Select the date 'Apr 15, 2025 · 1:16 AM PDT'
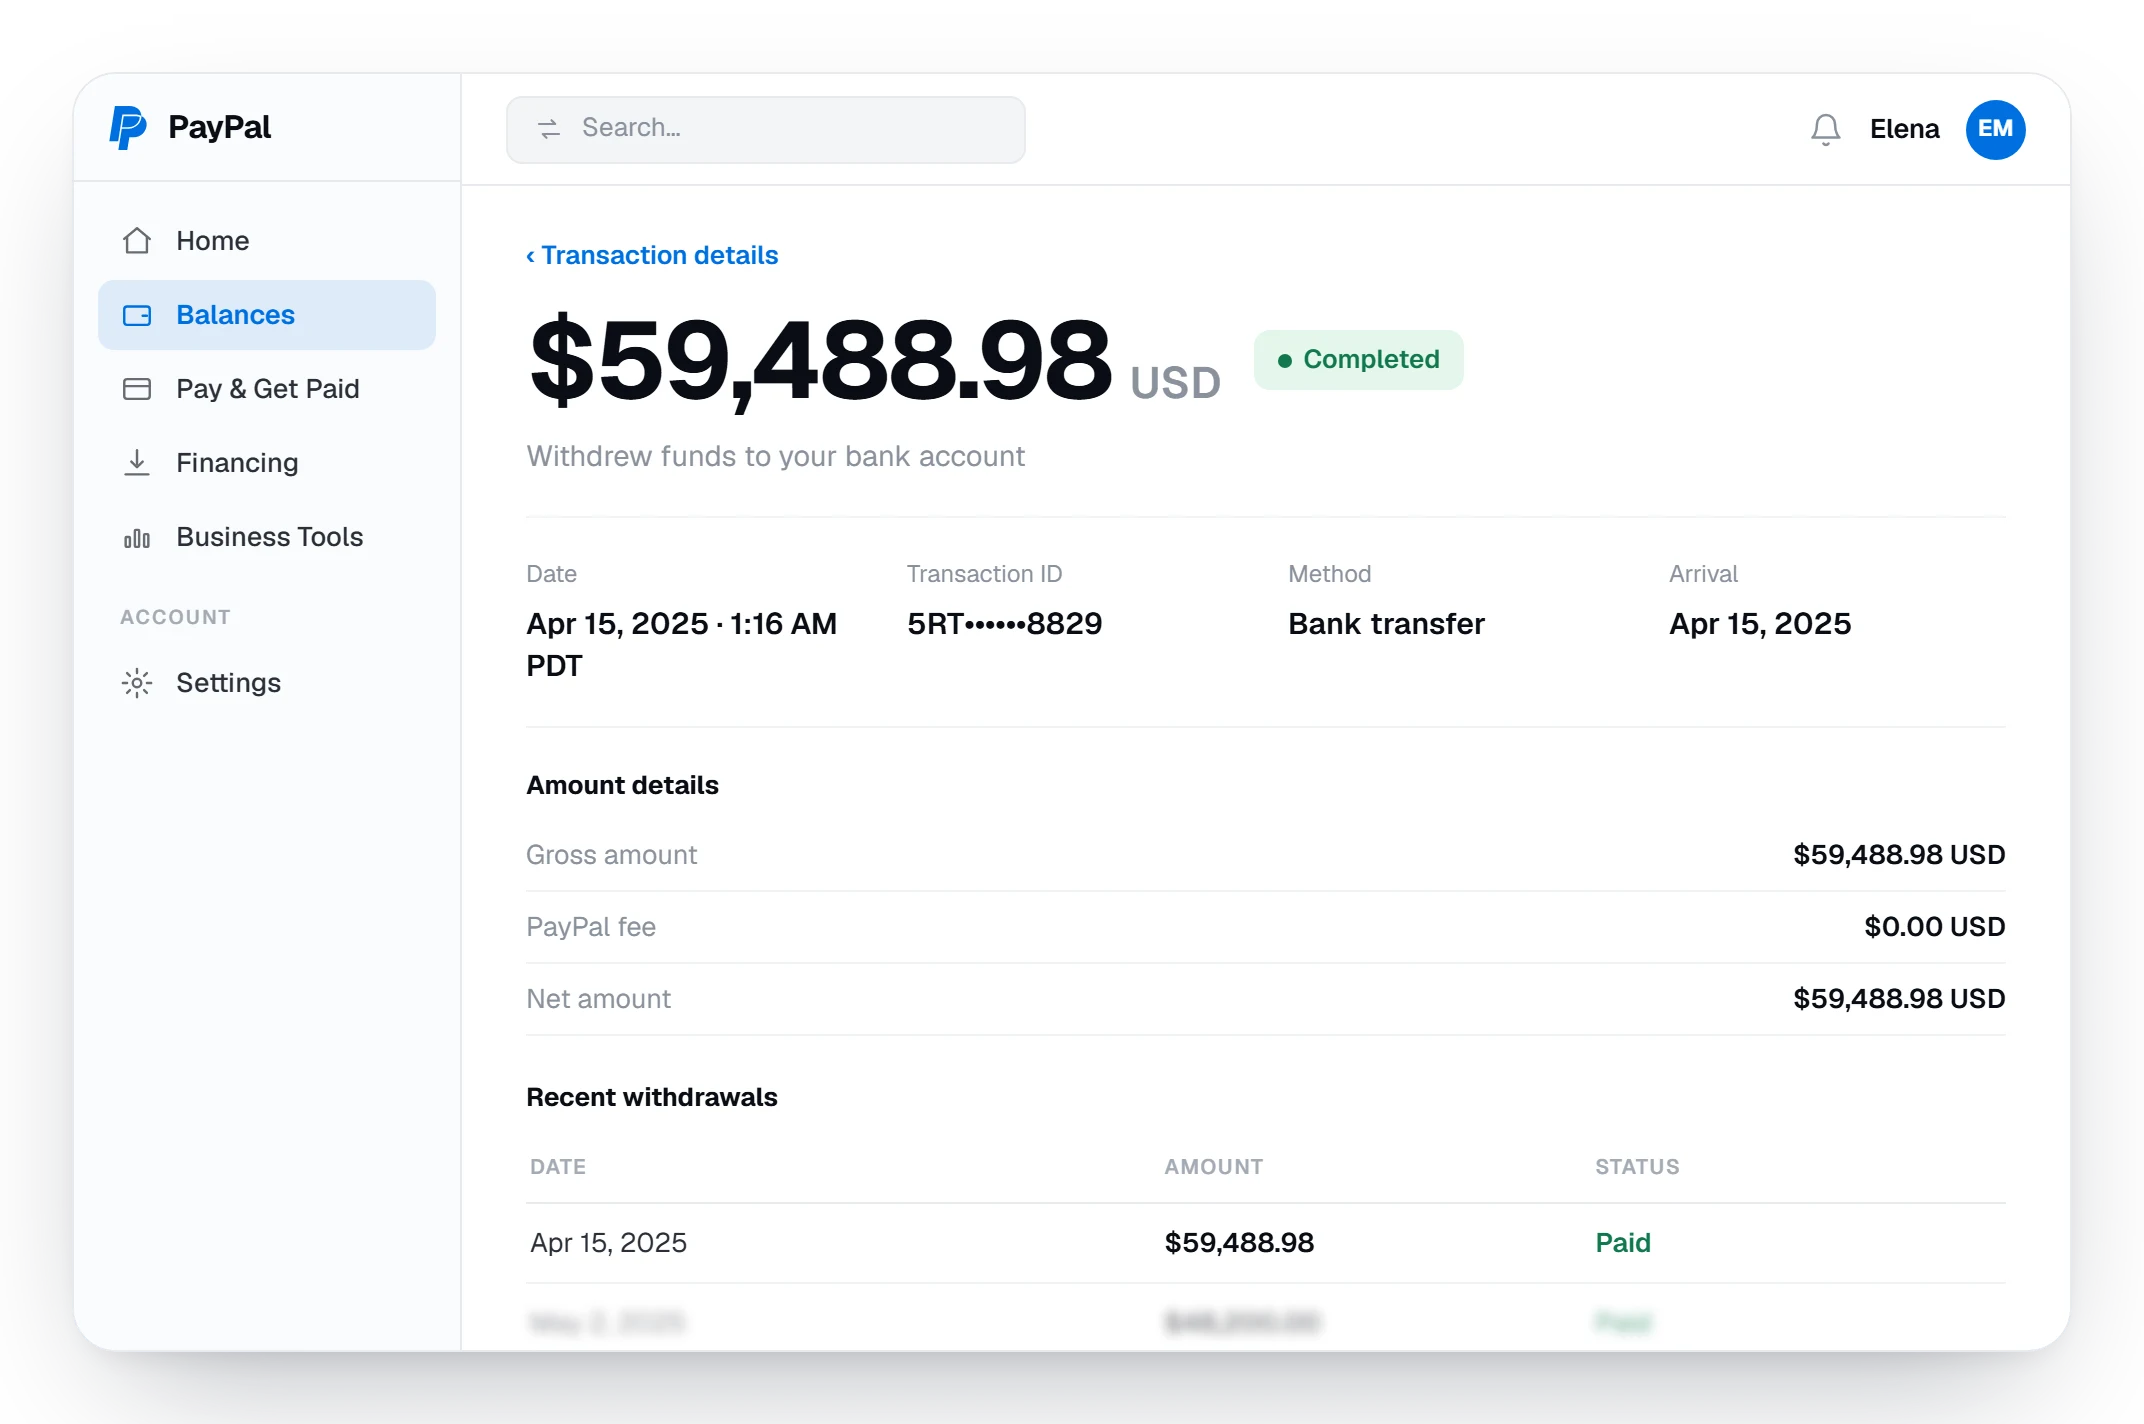Screen dimensions: 2144x1424 pyautogui.click(x=682, y=645)
